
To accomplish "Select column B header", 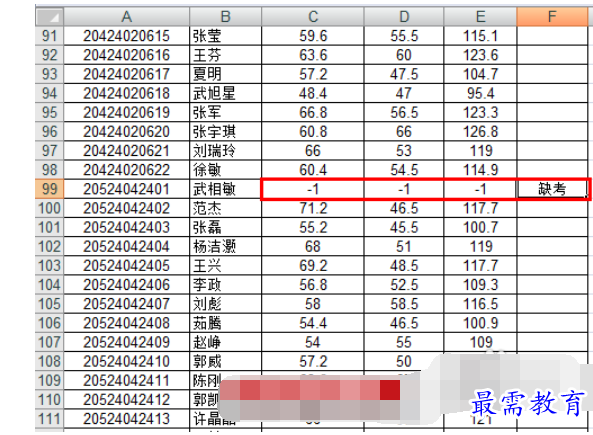I will pos(225,17).
